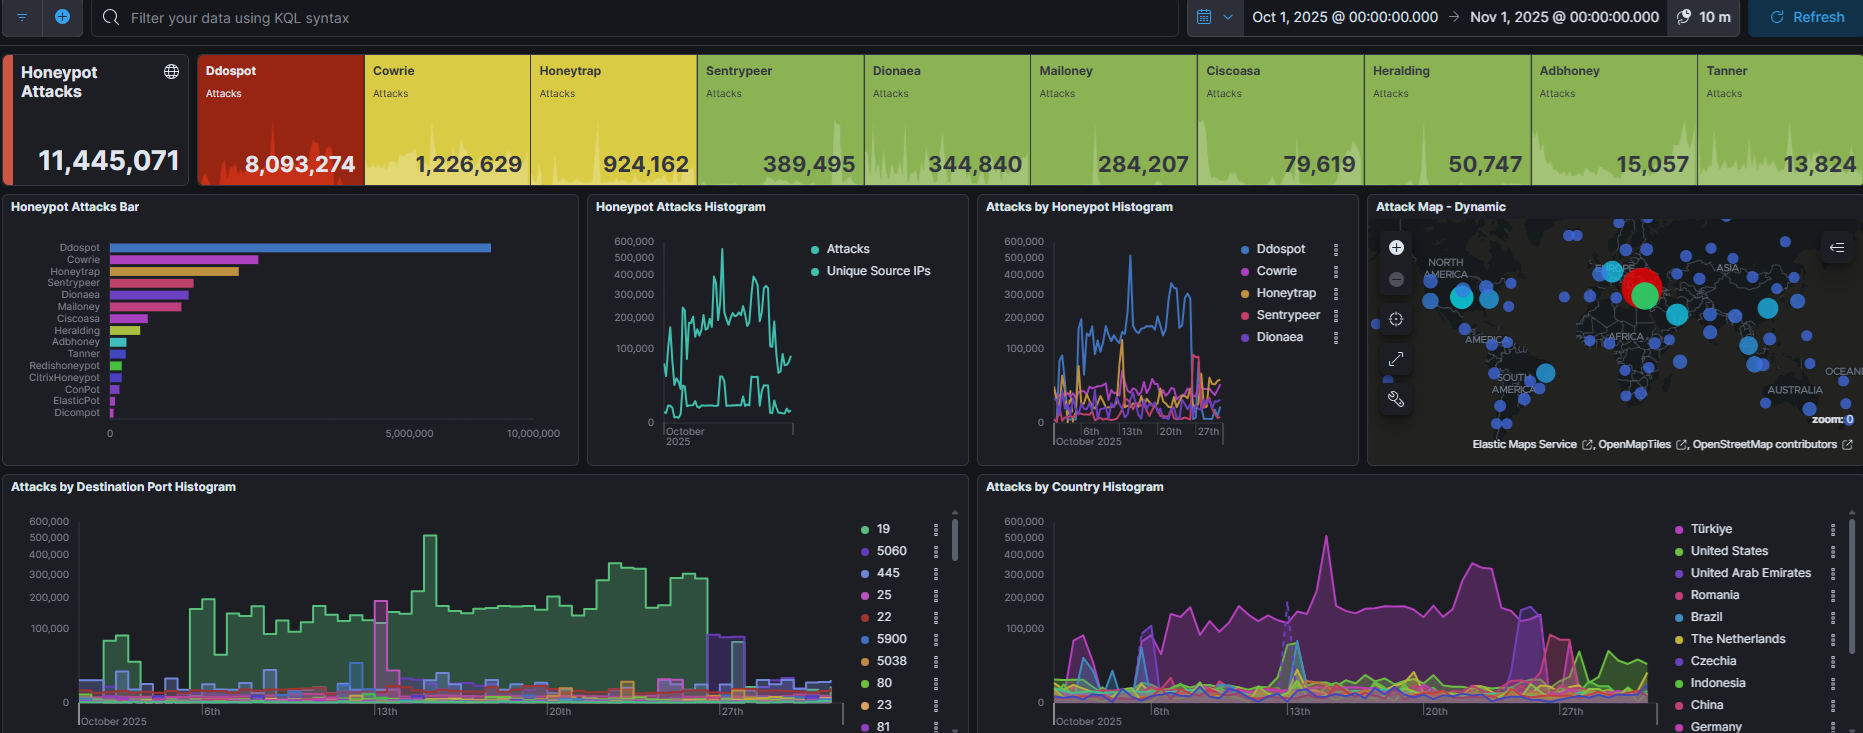Screen dimensions: 1863x733
Task: Expand the map layers panel
Action: pos(1837,248)
